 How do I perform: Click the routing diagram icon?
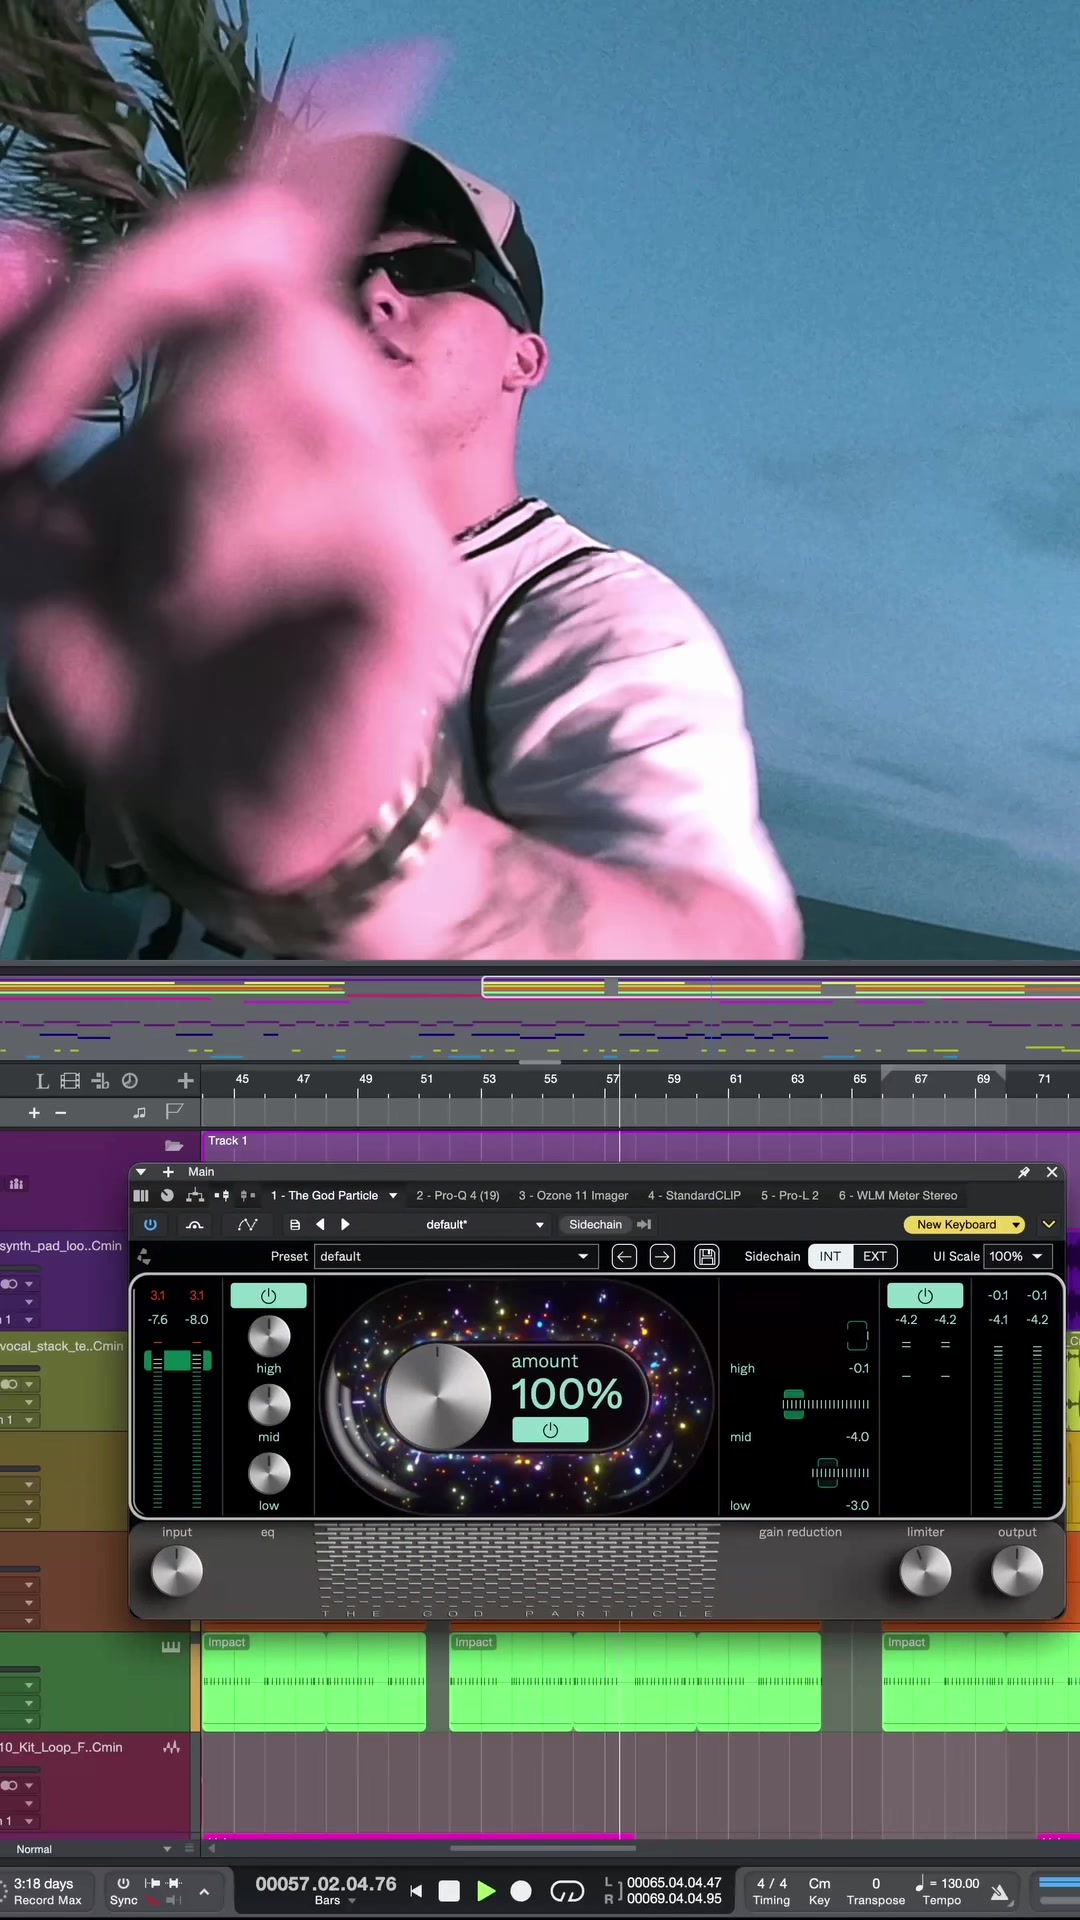(x=194, y=1195)
